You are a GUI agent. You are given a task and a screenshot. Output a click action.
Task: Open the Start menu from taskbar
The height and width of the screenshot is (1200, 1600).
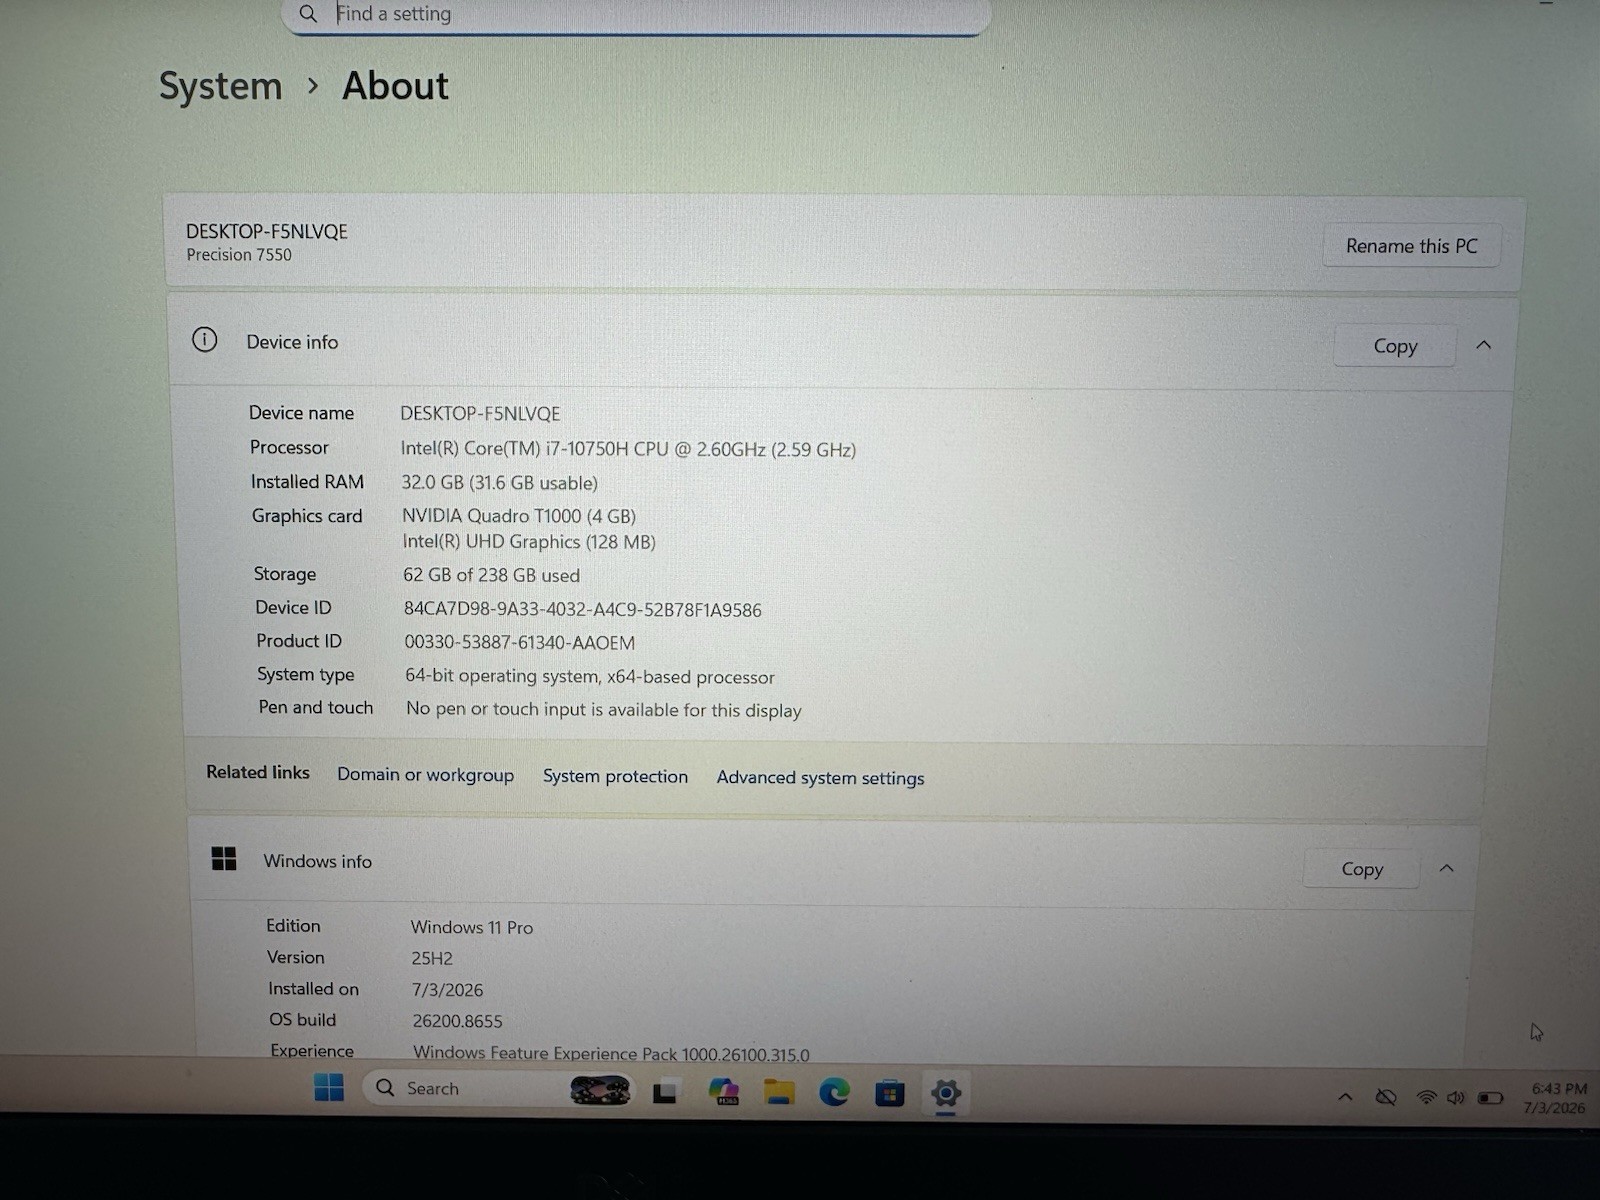pyautogui.click(x=328, y=1088)
